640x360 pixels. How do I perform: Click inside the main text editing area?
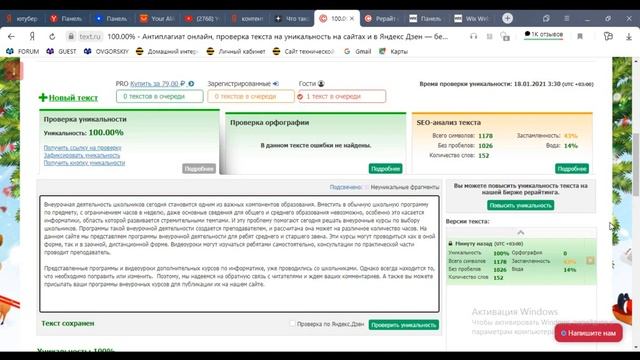point(239,254)
